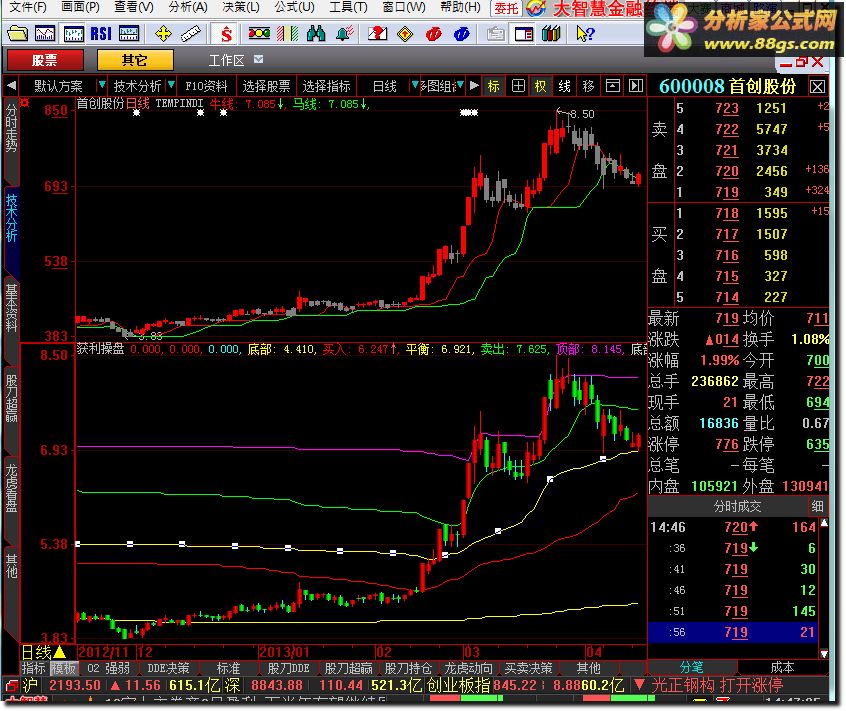The height and width of the screenshot is (711, 846).
Task: Click the 委托 order button
Action: [x=506, y=8]
